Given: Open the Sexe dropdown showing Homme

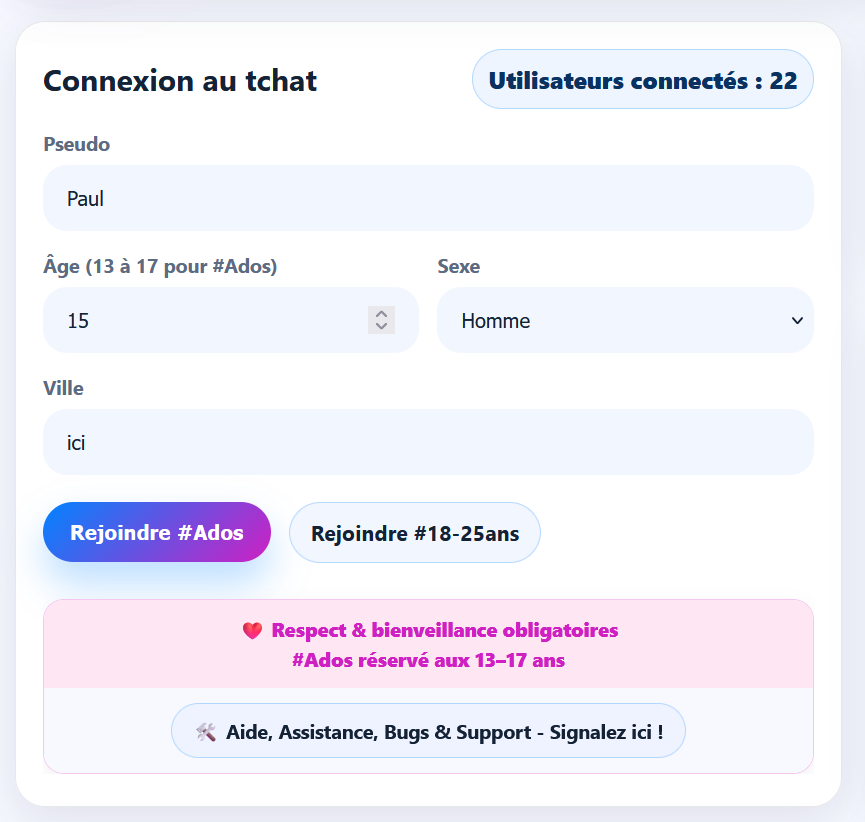Looking at the screenshot, I should click(625, 320).
